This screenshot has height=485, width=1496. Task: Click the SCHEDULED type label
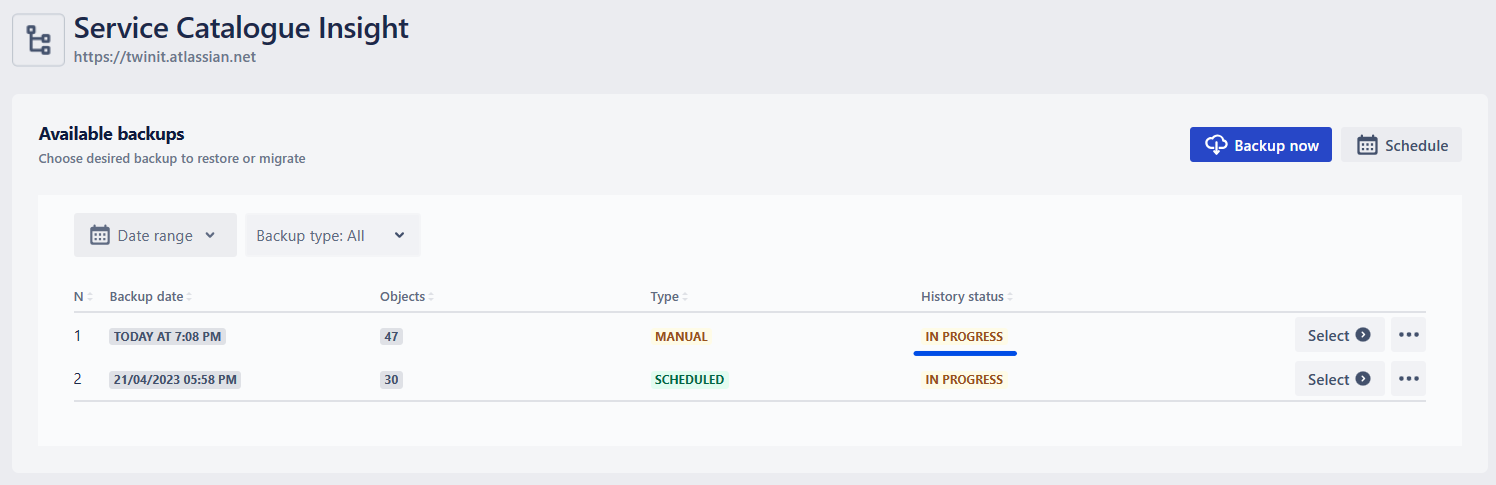pos(690,380)
